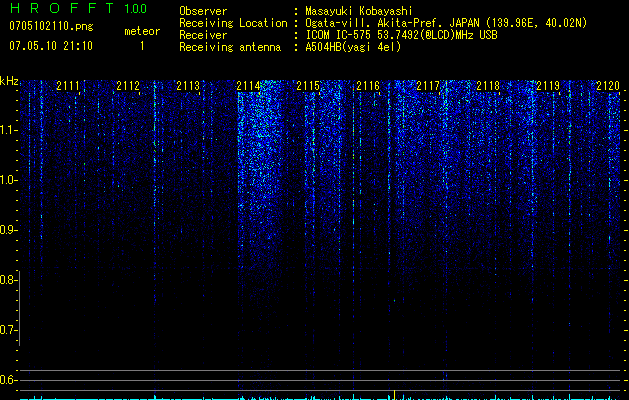Click the 2118 time marker

click(x=488, y=85)
